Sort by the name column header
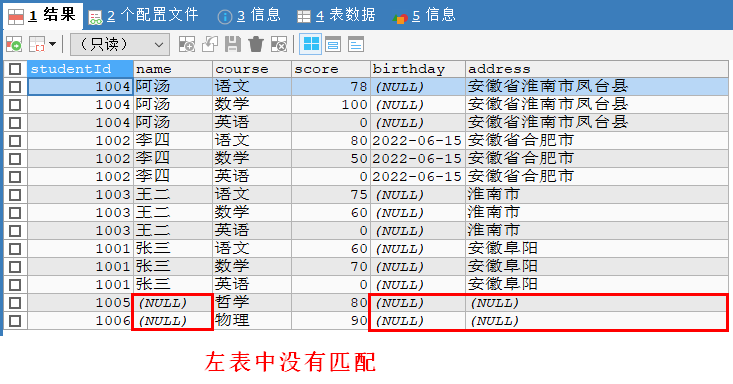733x384 pixels. click(173, 69)
